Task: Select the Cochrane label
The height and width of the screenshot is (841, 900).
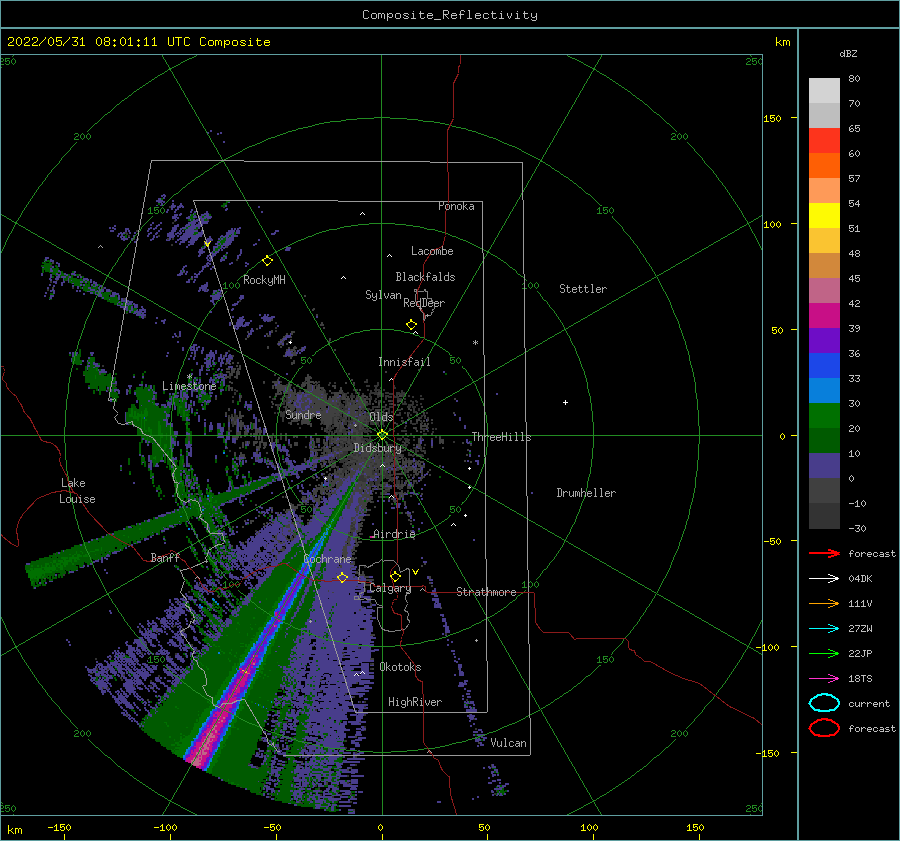Action: [327, 559]
